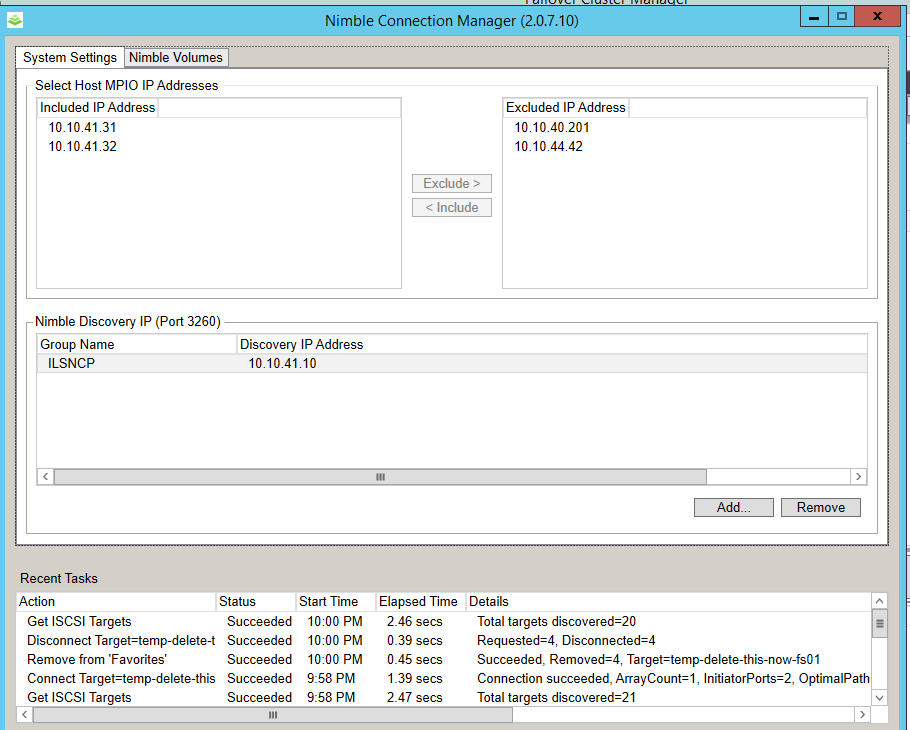
Task: Click the Included IP Address column header
Action: coord(98,107)
